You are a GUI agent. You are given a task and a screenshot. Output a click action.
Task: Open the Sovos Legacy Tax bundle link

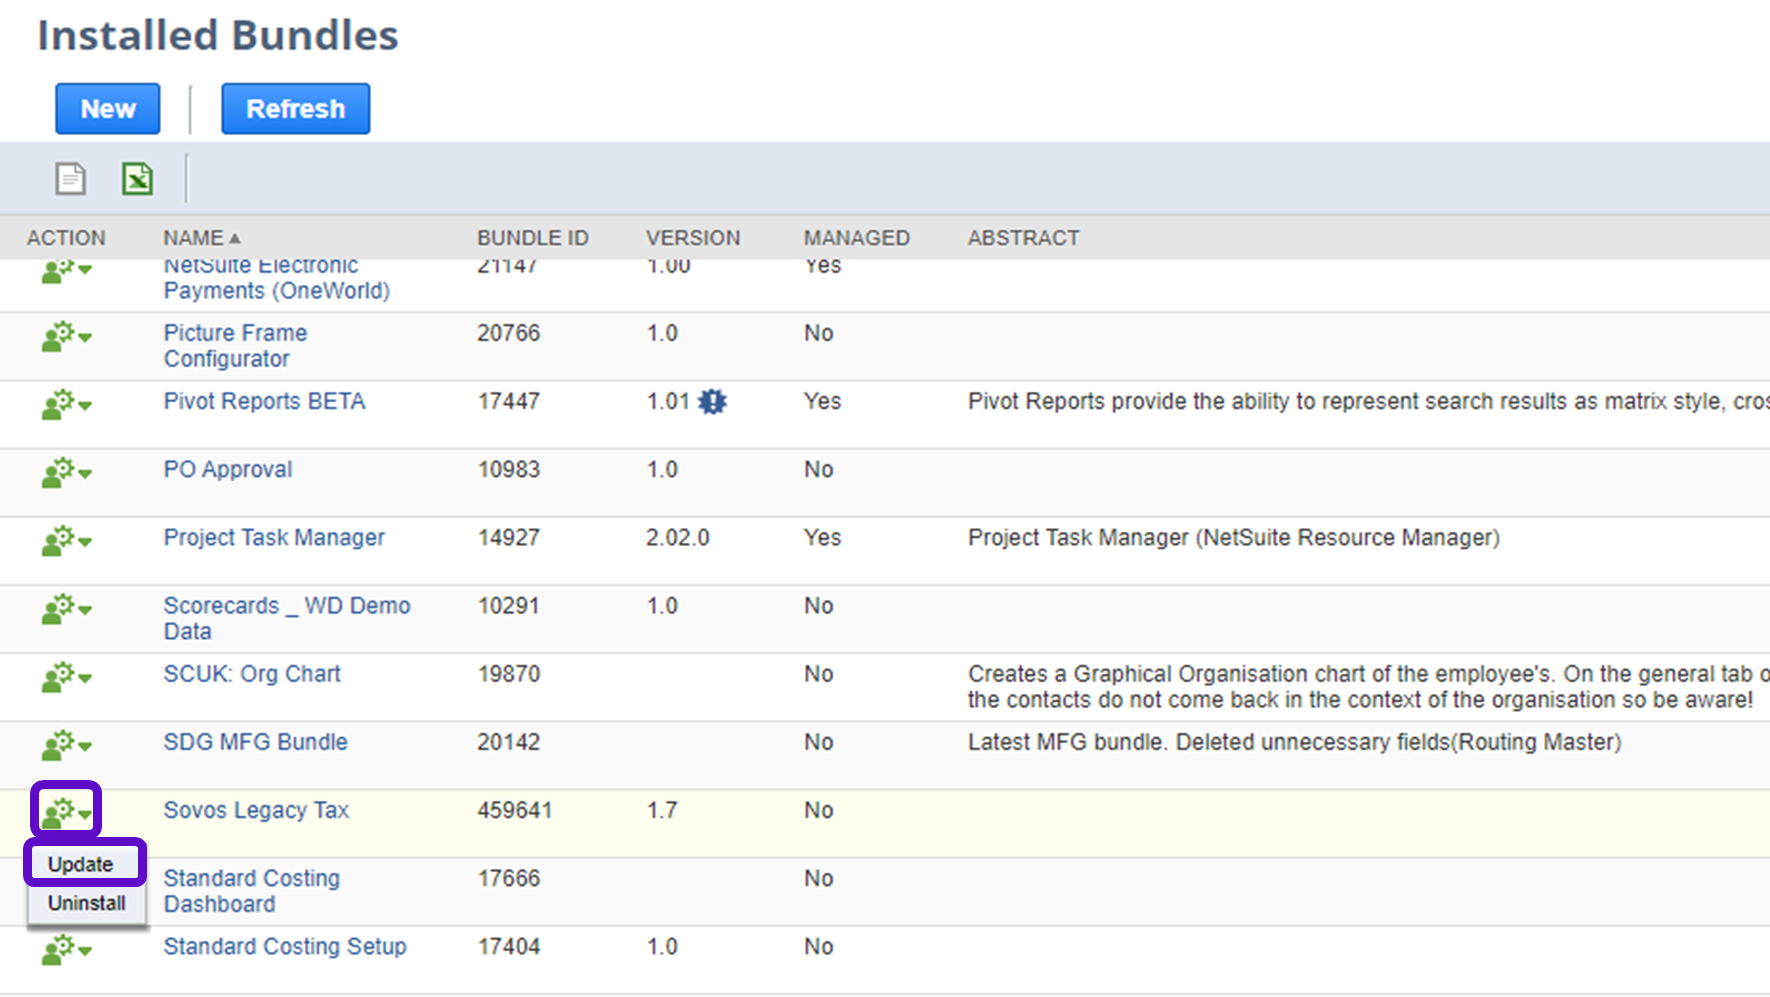(x=256, y=810)
